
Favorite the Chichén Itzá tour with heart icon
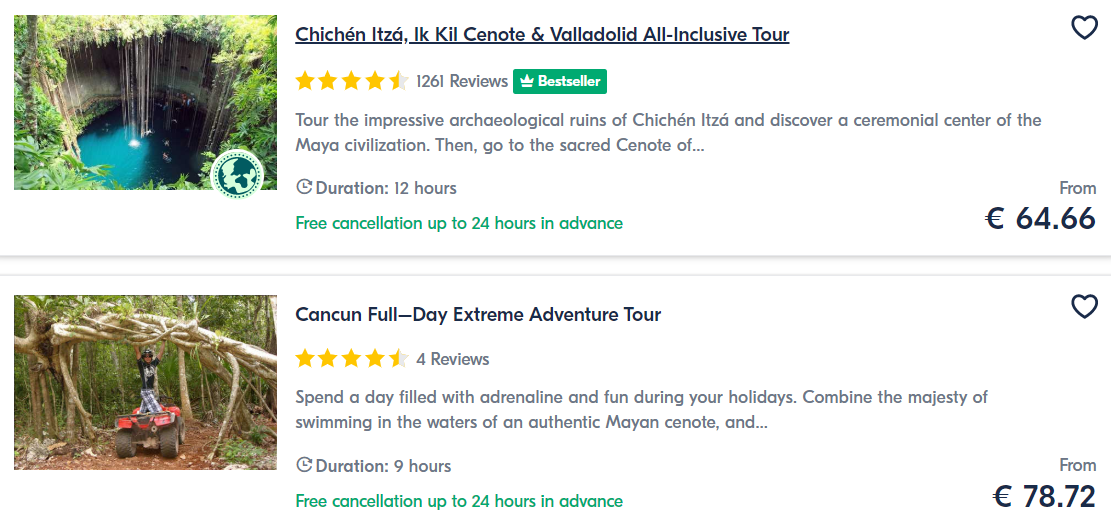click(x=1084, y=28)
